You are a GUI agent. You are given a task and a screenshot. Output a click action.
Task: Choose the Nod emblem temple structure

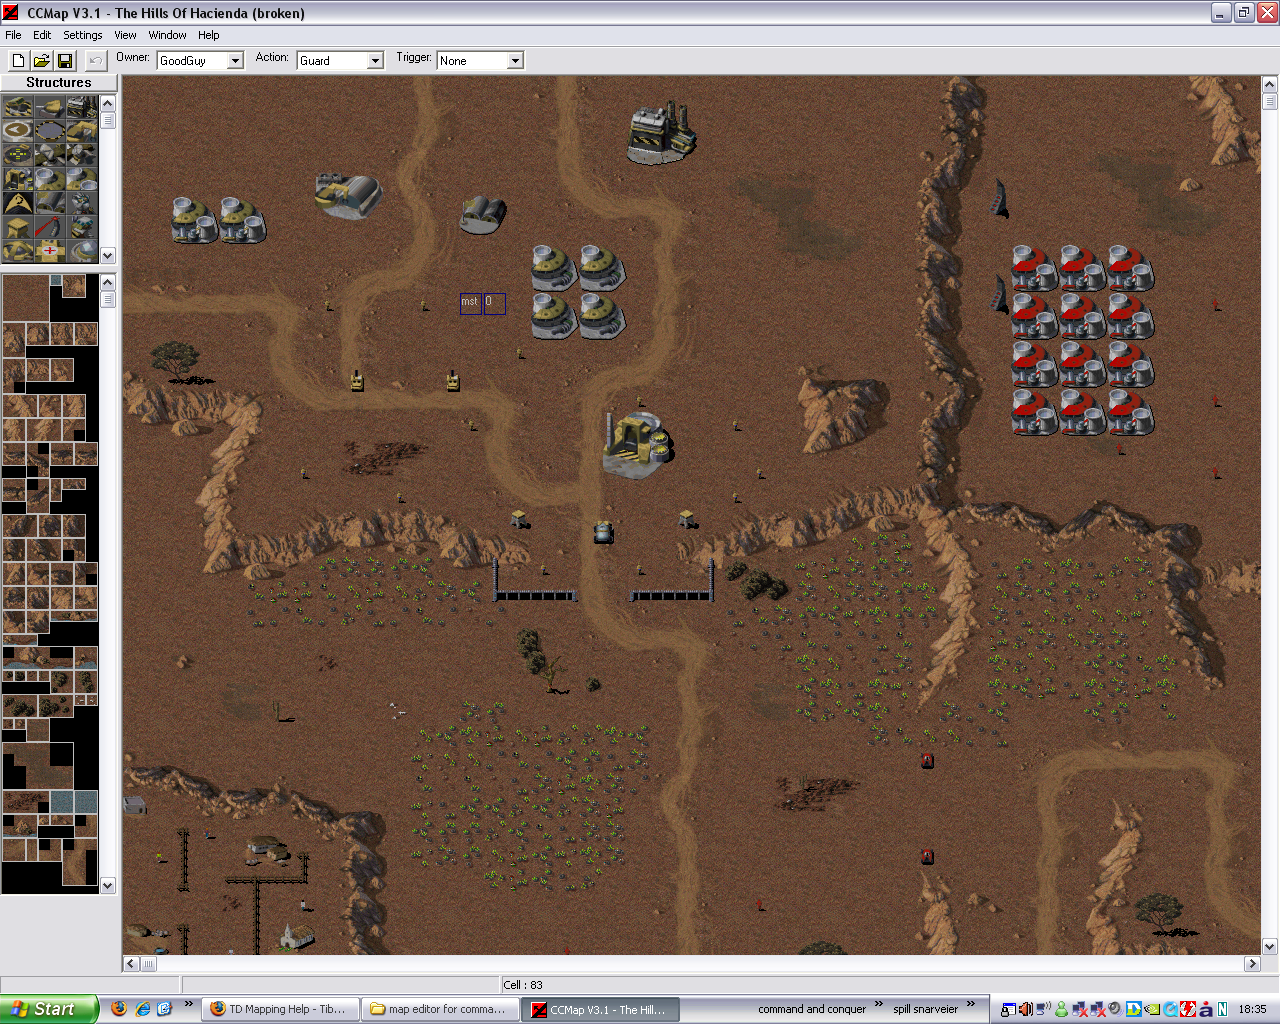(18, 202)
